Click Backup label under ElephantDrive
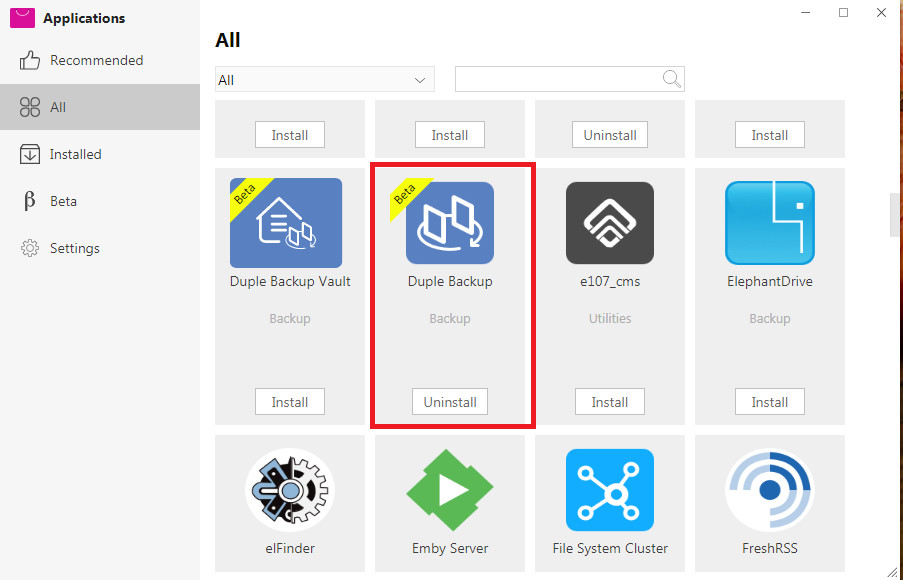The width and height of the screenshot is (903, 580). pos(770,319)
